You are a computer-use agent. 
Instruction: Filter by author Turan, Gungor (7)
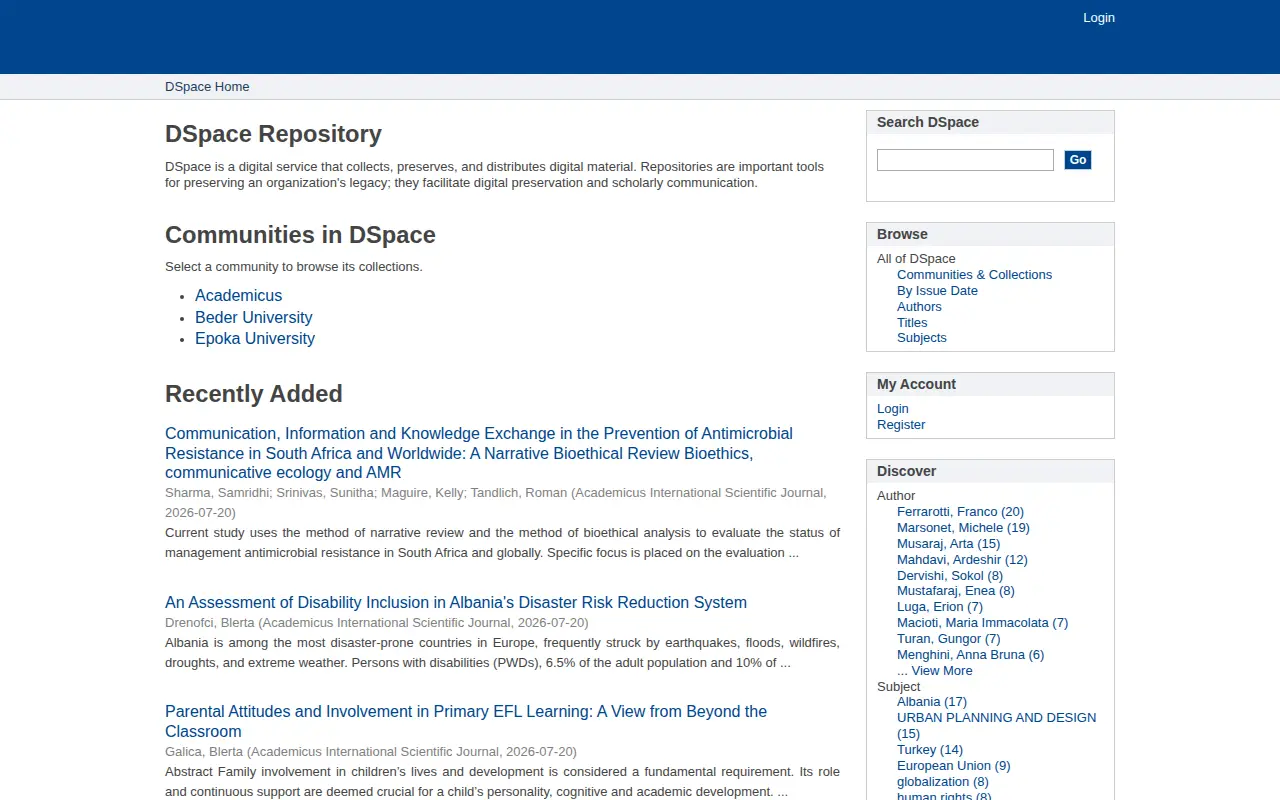948,639
